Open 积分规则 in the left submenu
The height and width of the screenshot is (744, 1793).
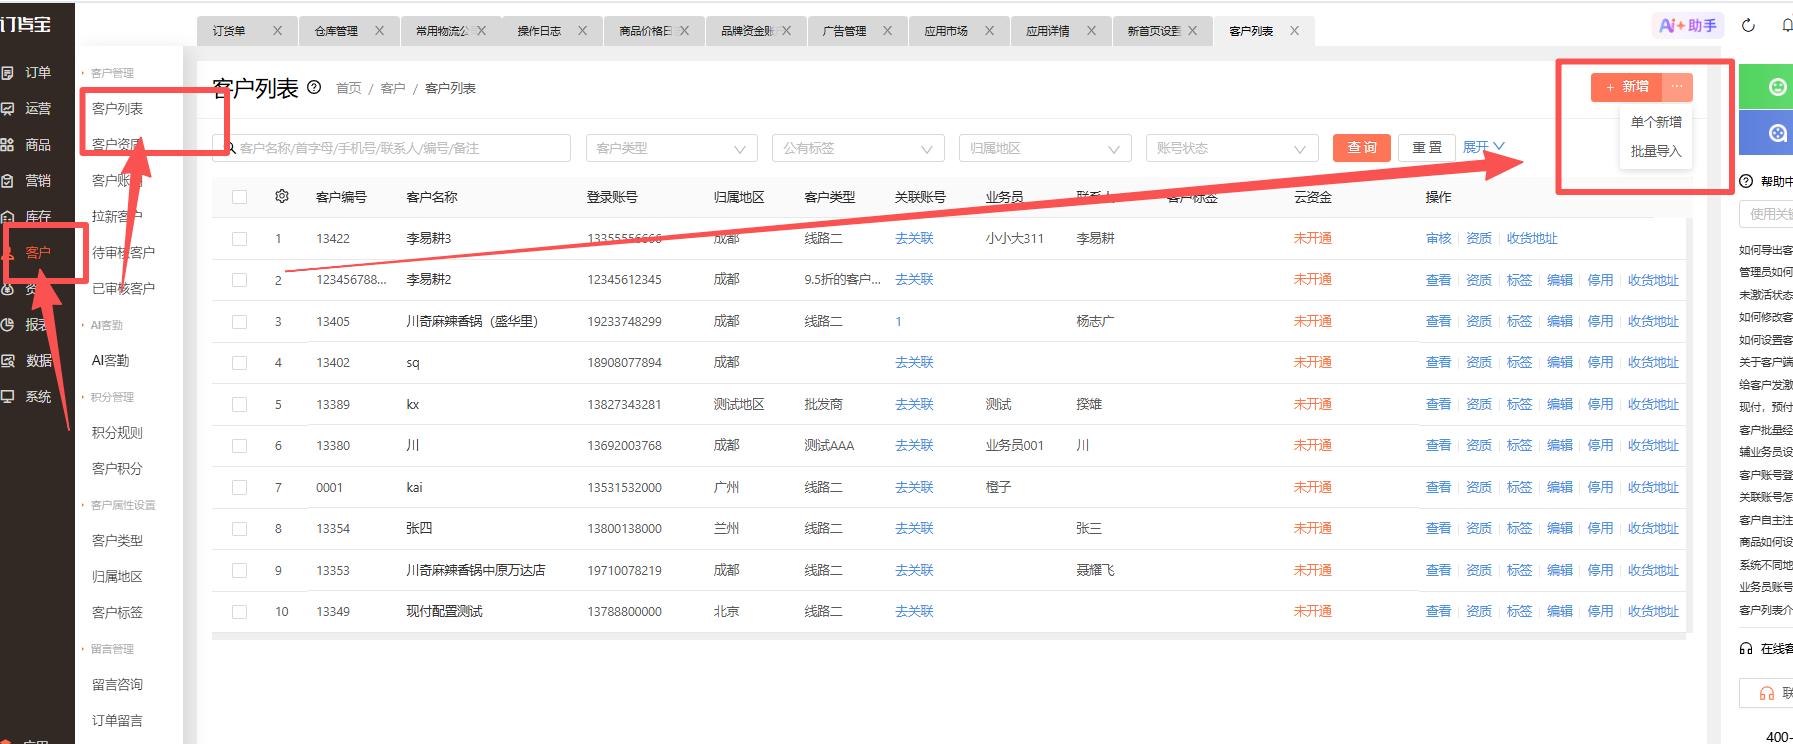[117, 432]
